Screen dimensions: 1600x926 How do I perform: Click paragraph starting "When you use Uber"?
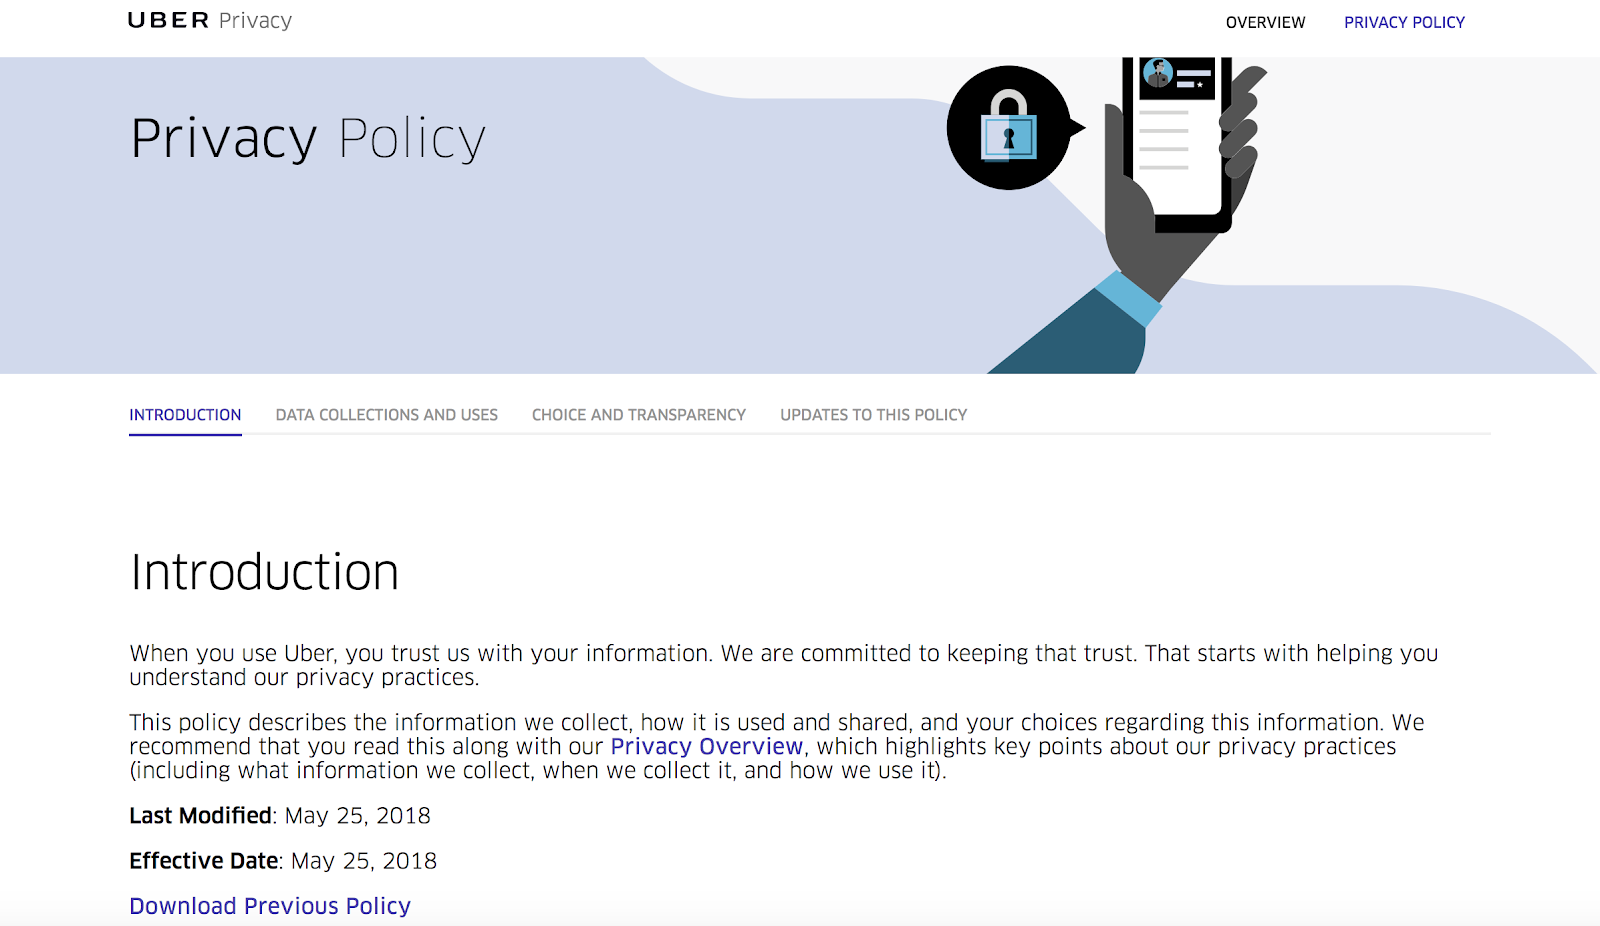coord(784,665)
